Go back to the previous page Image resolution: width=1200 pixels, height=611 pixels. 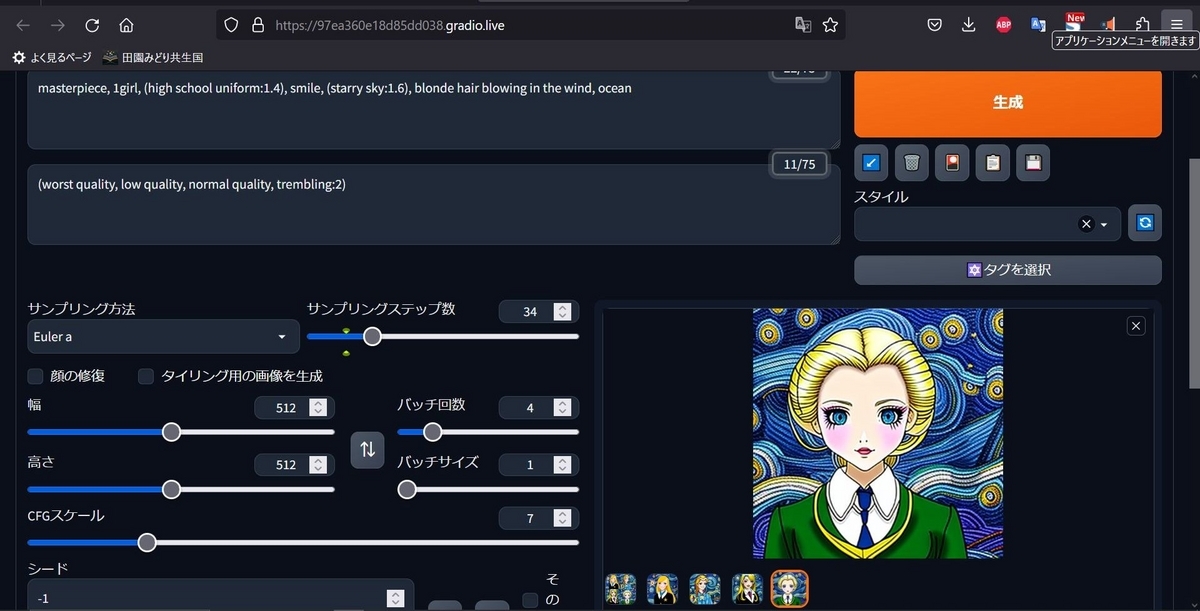point(23,25)
